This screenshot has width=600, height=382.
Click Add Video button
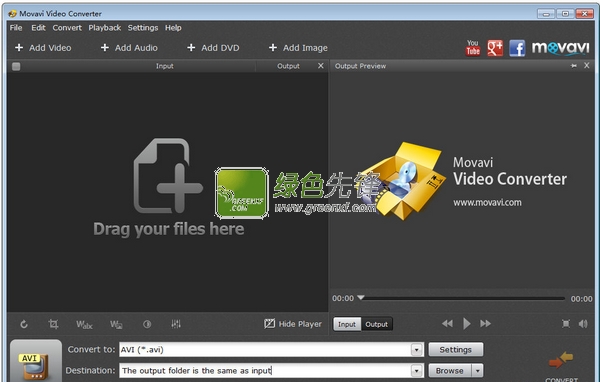coord(43,48)
